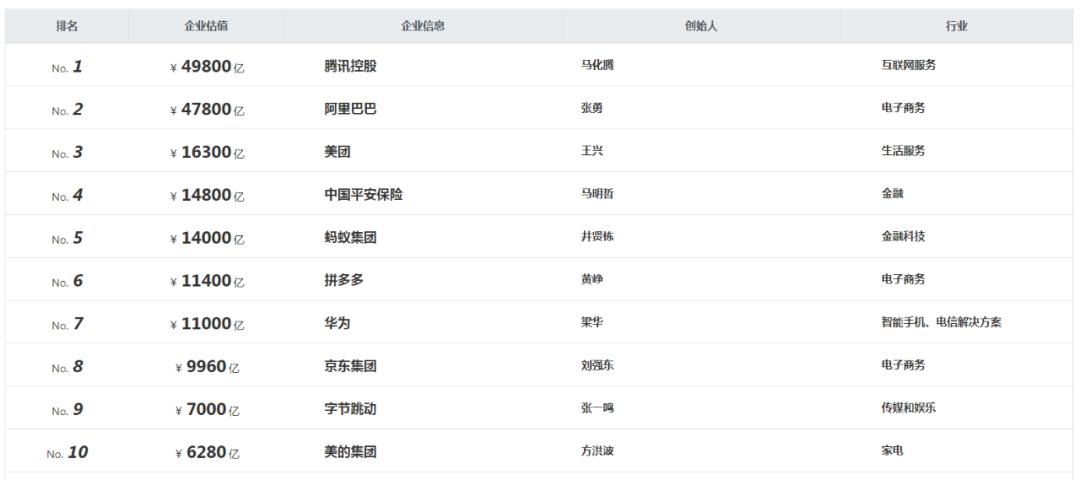This screenshot has height=480, width=1080.
Task: Click the 企业估值 column header
Action: [205, 26]
